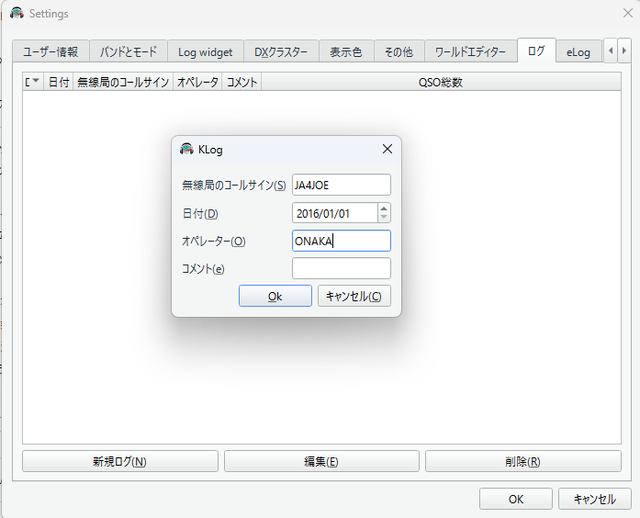Click the 新規ログ(N) button
The width and height of the screenshot is (640, 518).
pyautogui.click(x=120, y=461)
